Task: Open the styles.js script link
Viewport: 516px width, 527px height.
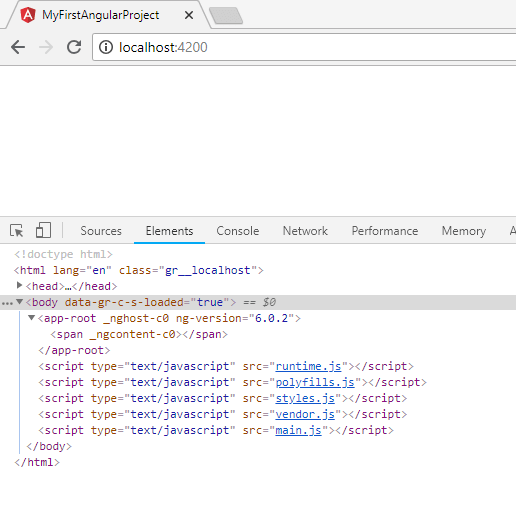Action: click(305, 398)
